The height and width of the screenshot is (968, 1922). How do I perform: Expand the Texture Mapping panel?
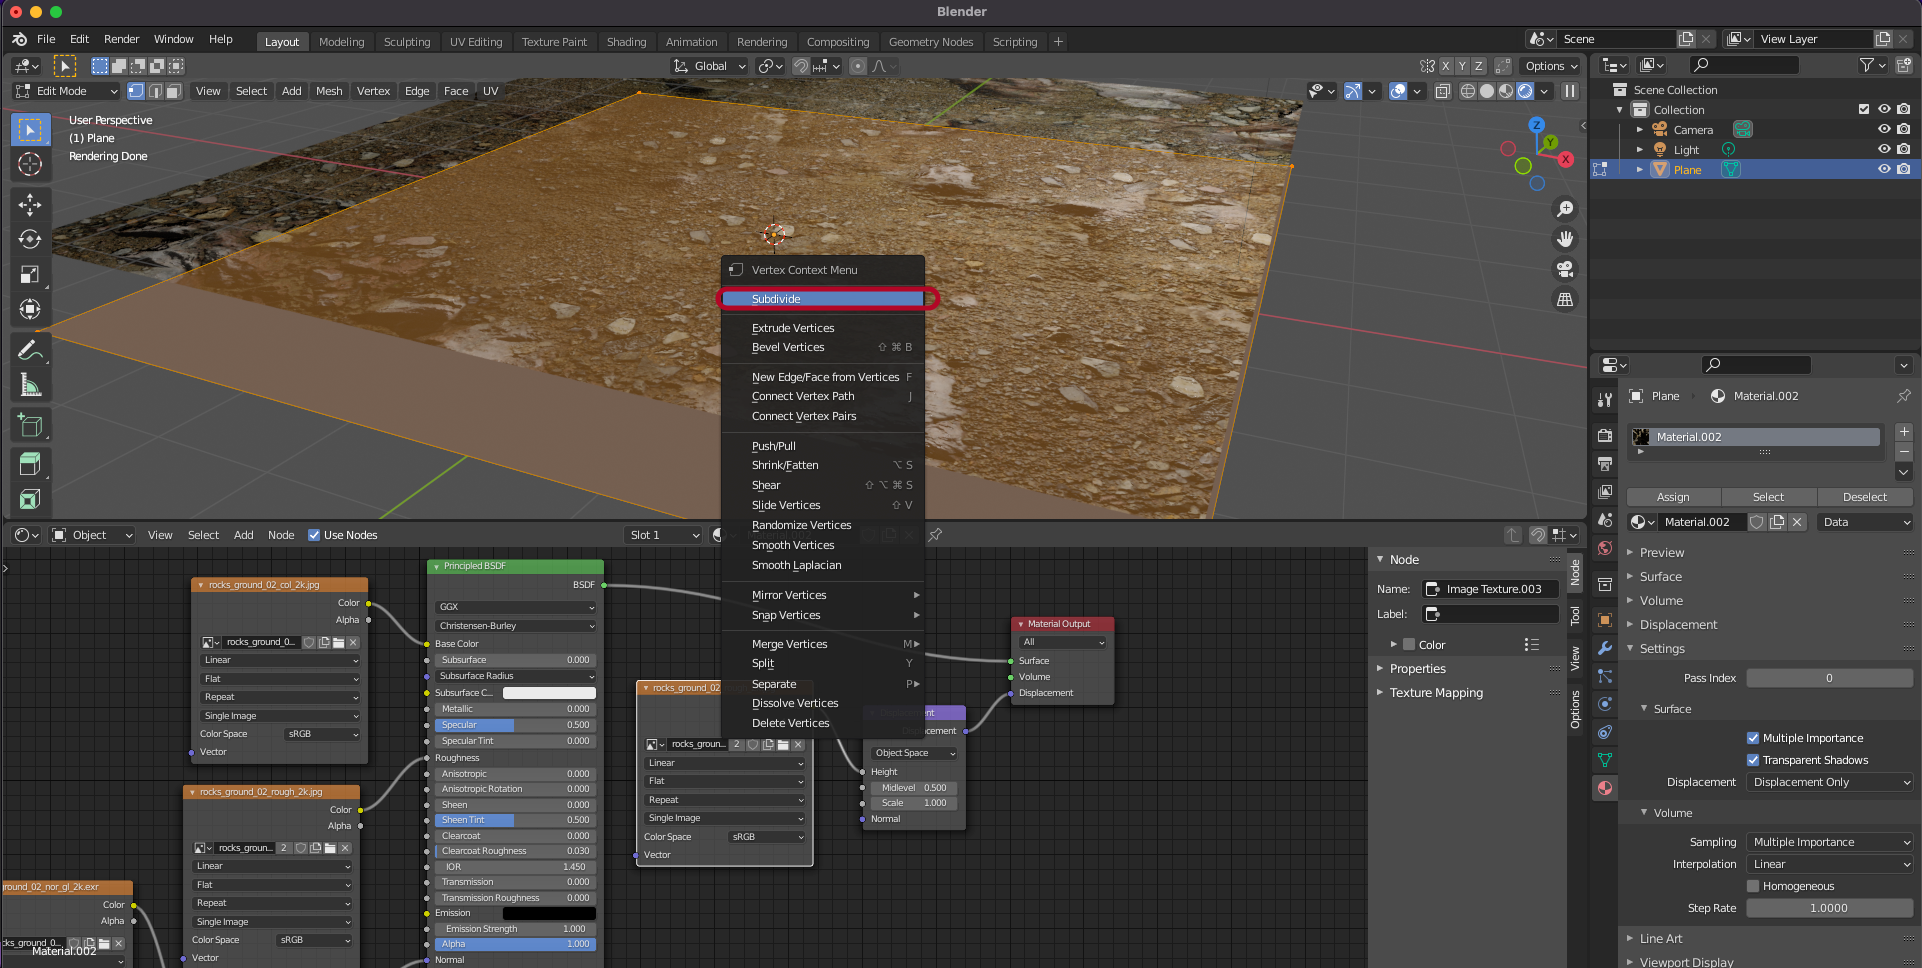point(1436,693)
